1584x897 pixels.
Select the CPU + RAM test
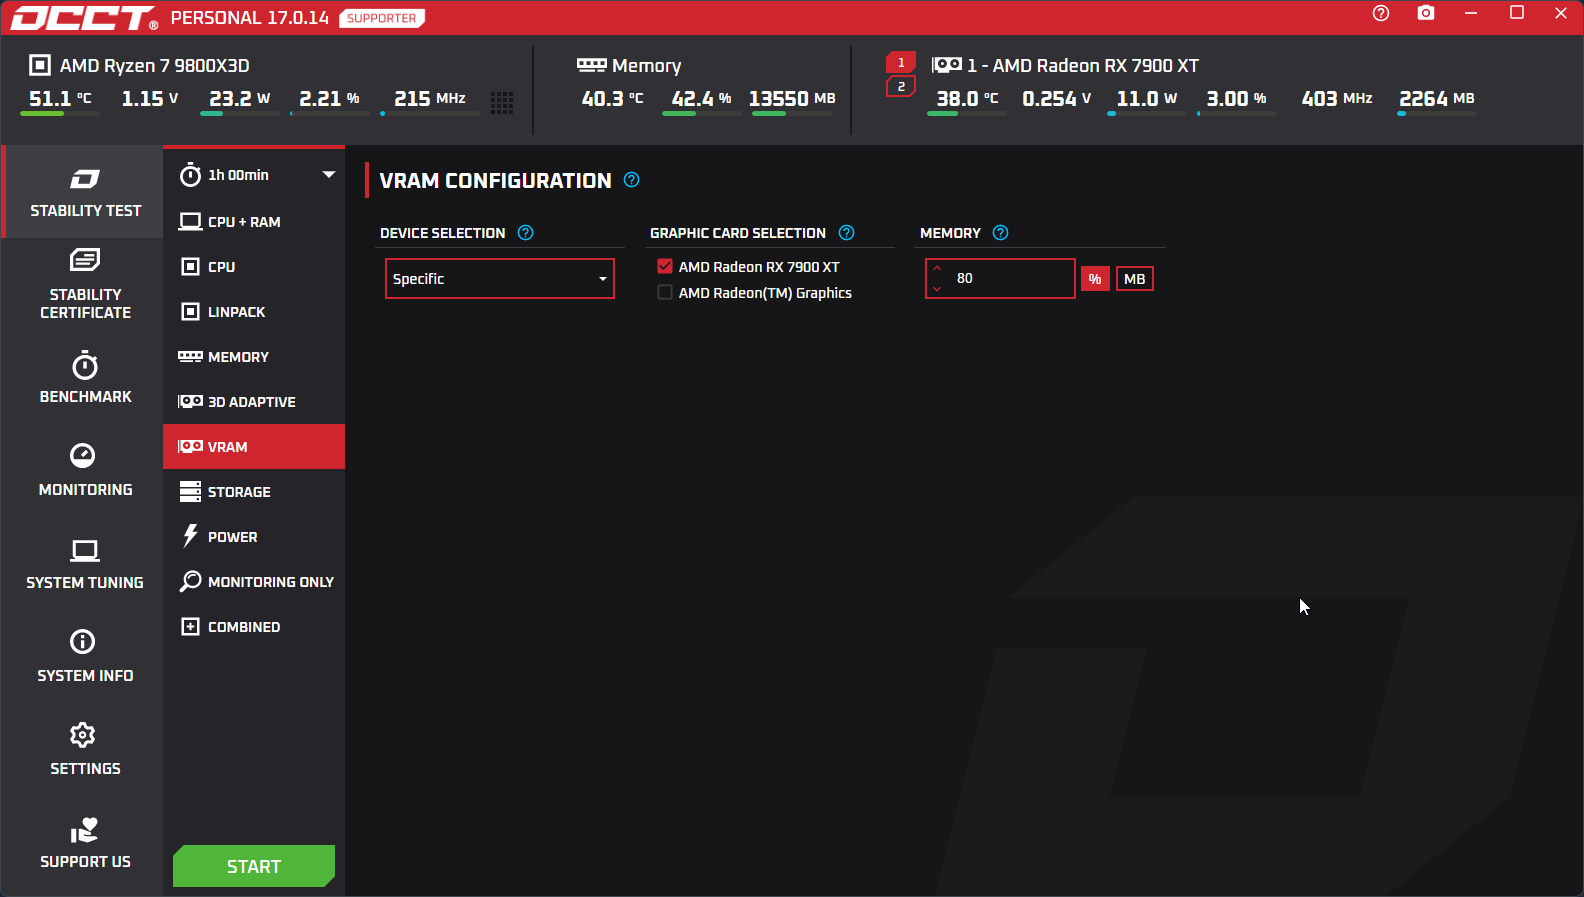pos(254,222)
